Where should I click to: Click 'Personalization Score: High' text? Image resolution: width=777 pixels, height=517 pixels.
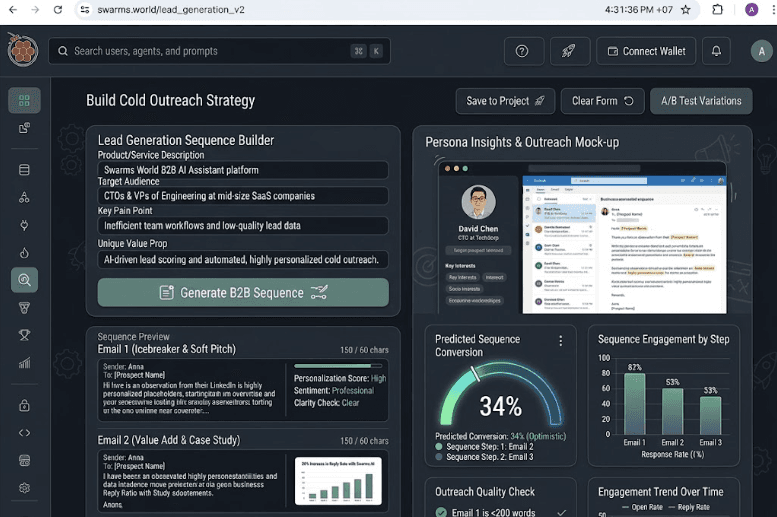point(340,378)
